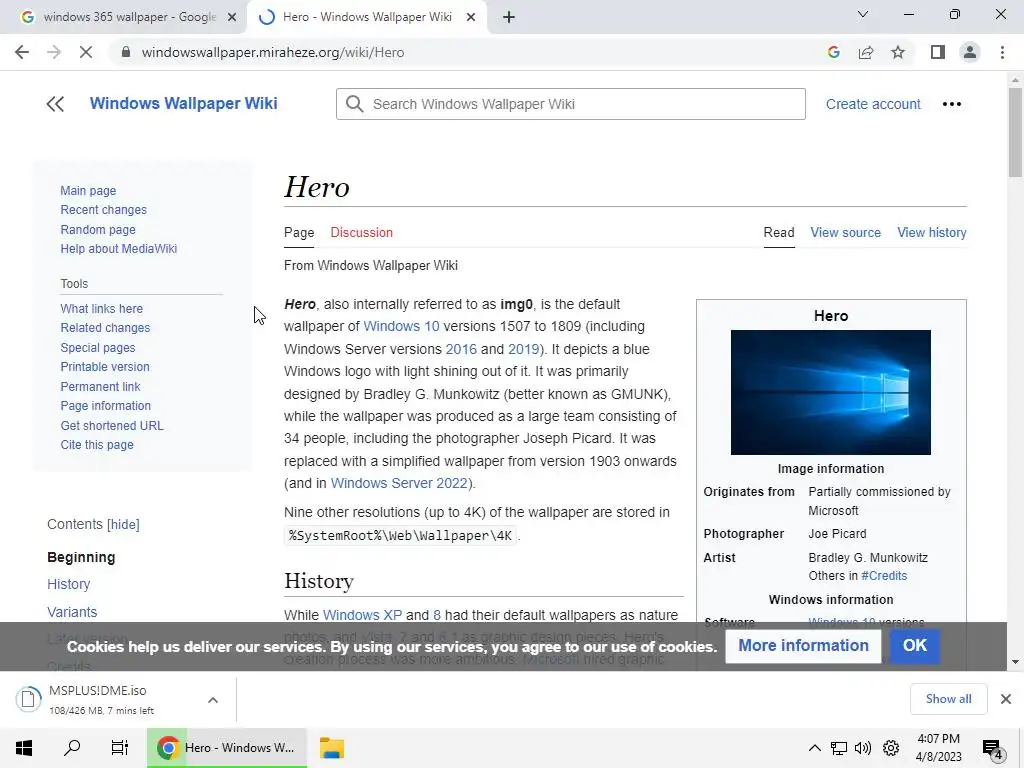Open the Discussion tab
The height and width of the screenshot is (768, 1024).
point(361,232)
